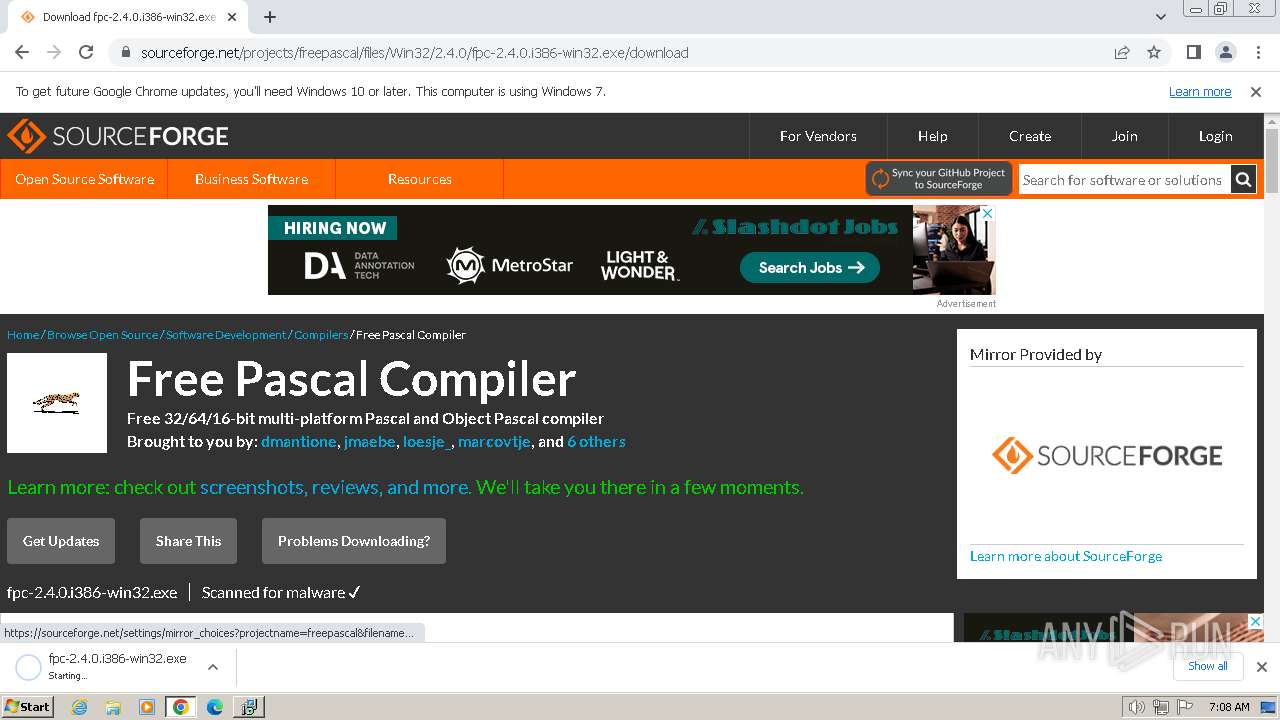Open Browse Open Source breadcrumb

(102, 335)
